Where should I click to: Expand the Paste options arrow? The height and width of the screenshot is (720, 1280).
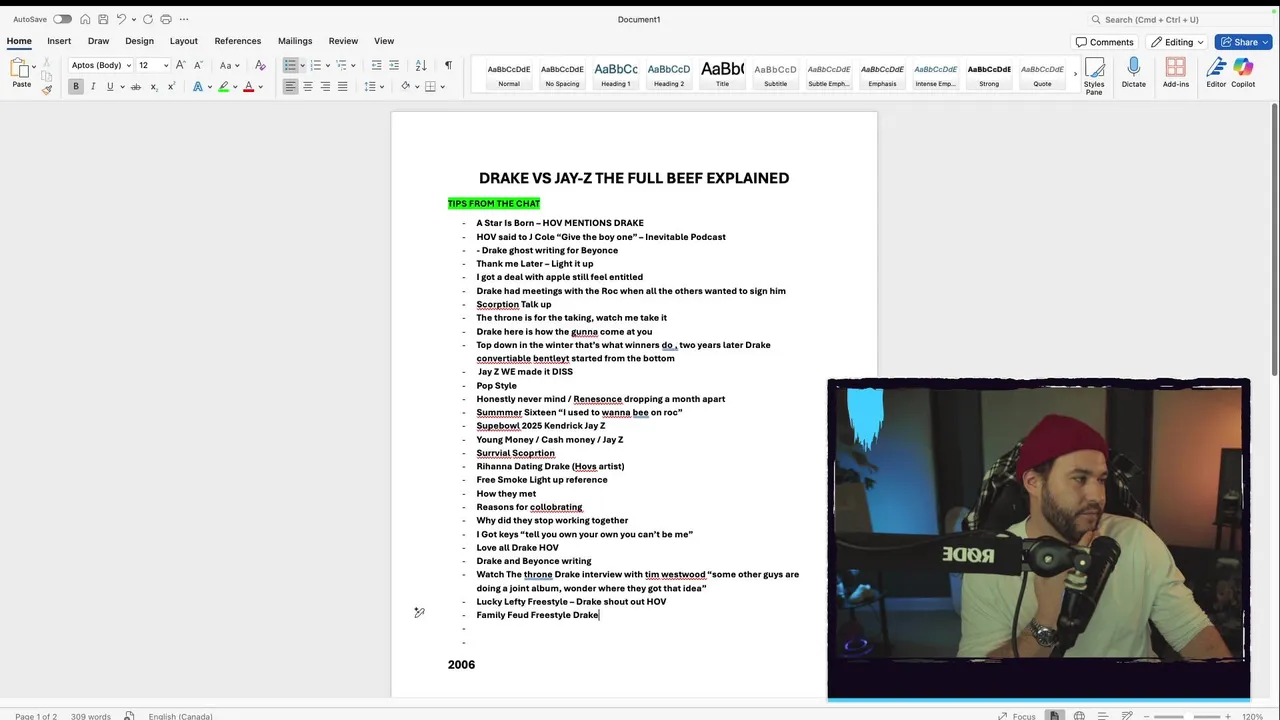(33, 66)
